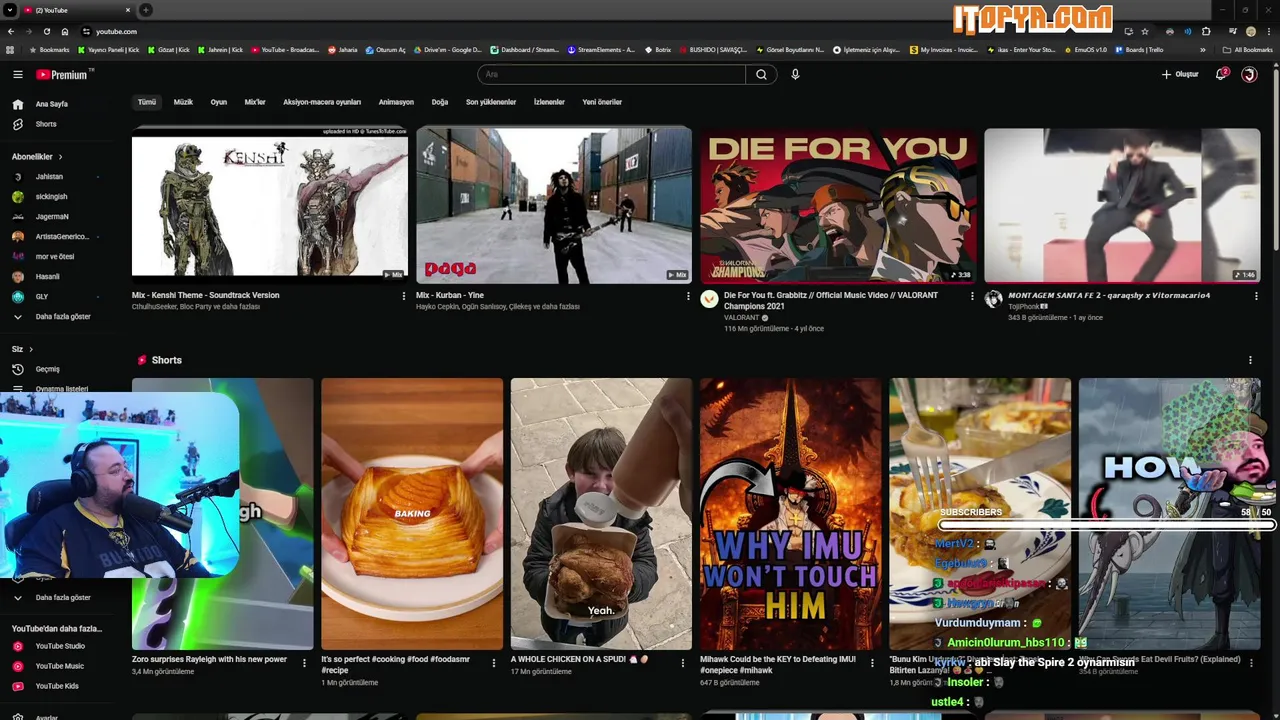Open more options for Kurban - Yine mix
Viewport: 1280px width, 720px height.
tap(688, 296)
